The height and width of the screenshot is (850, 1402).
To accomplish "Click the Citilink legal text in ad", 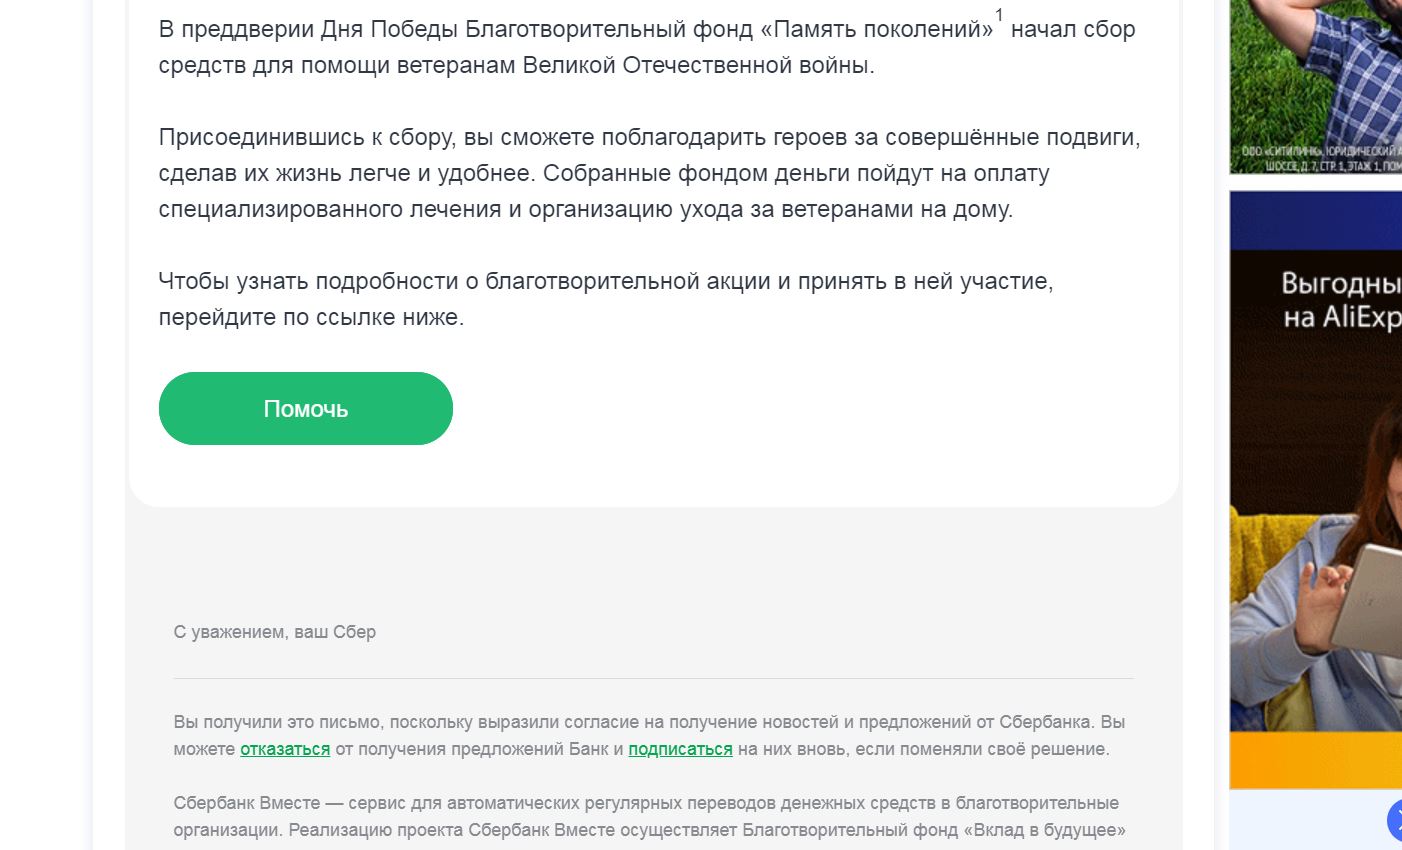I will pos(1320,158).
